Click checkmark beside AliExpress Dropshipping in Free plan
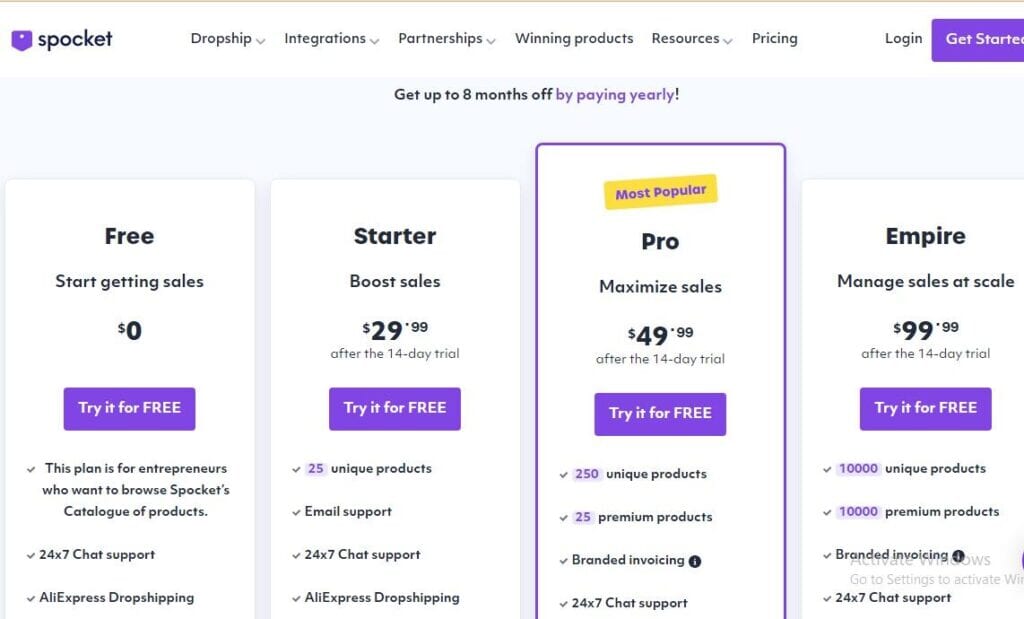Screen dimensions: 1024x619 [31, 599]
